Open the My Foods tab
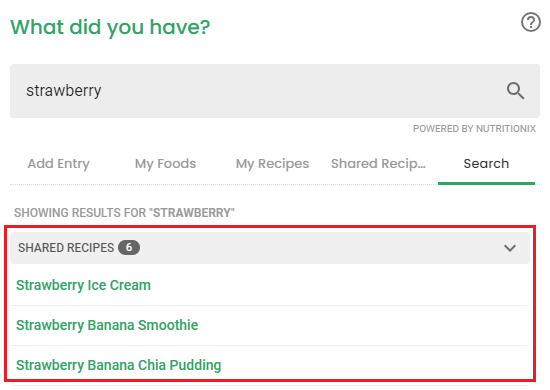550x390 pixels. (166, 164)
